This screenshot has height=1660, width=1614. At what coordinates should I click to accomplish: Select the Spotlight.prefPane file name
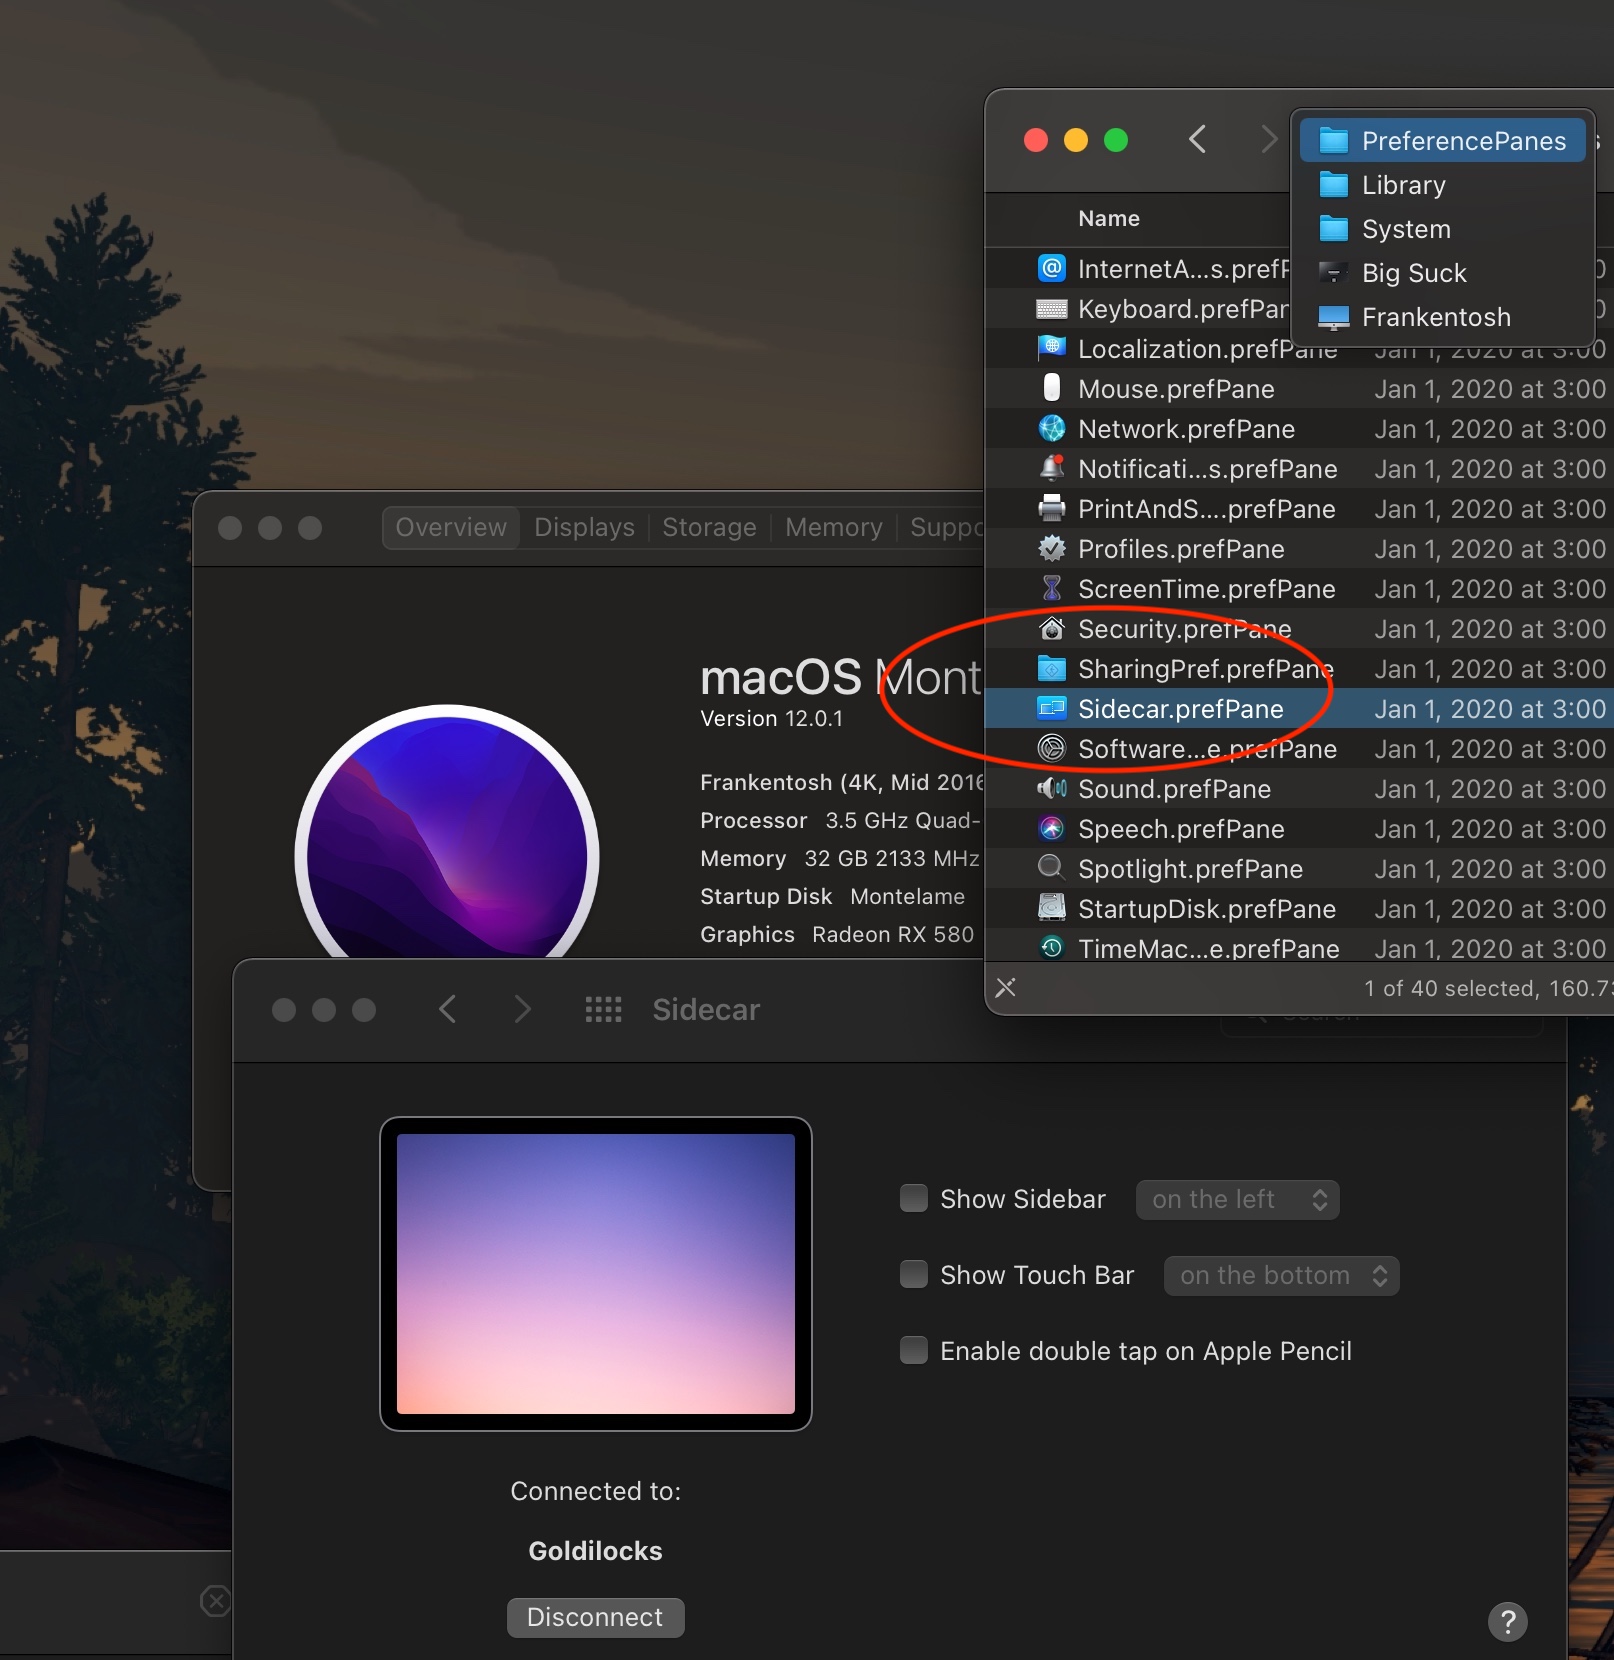(1190, 869)
